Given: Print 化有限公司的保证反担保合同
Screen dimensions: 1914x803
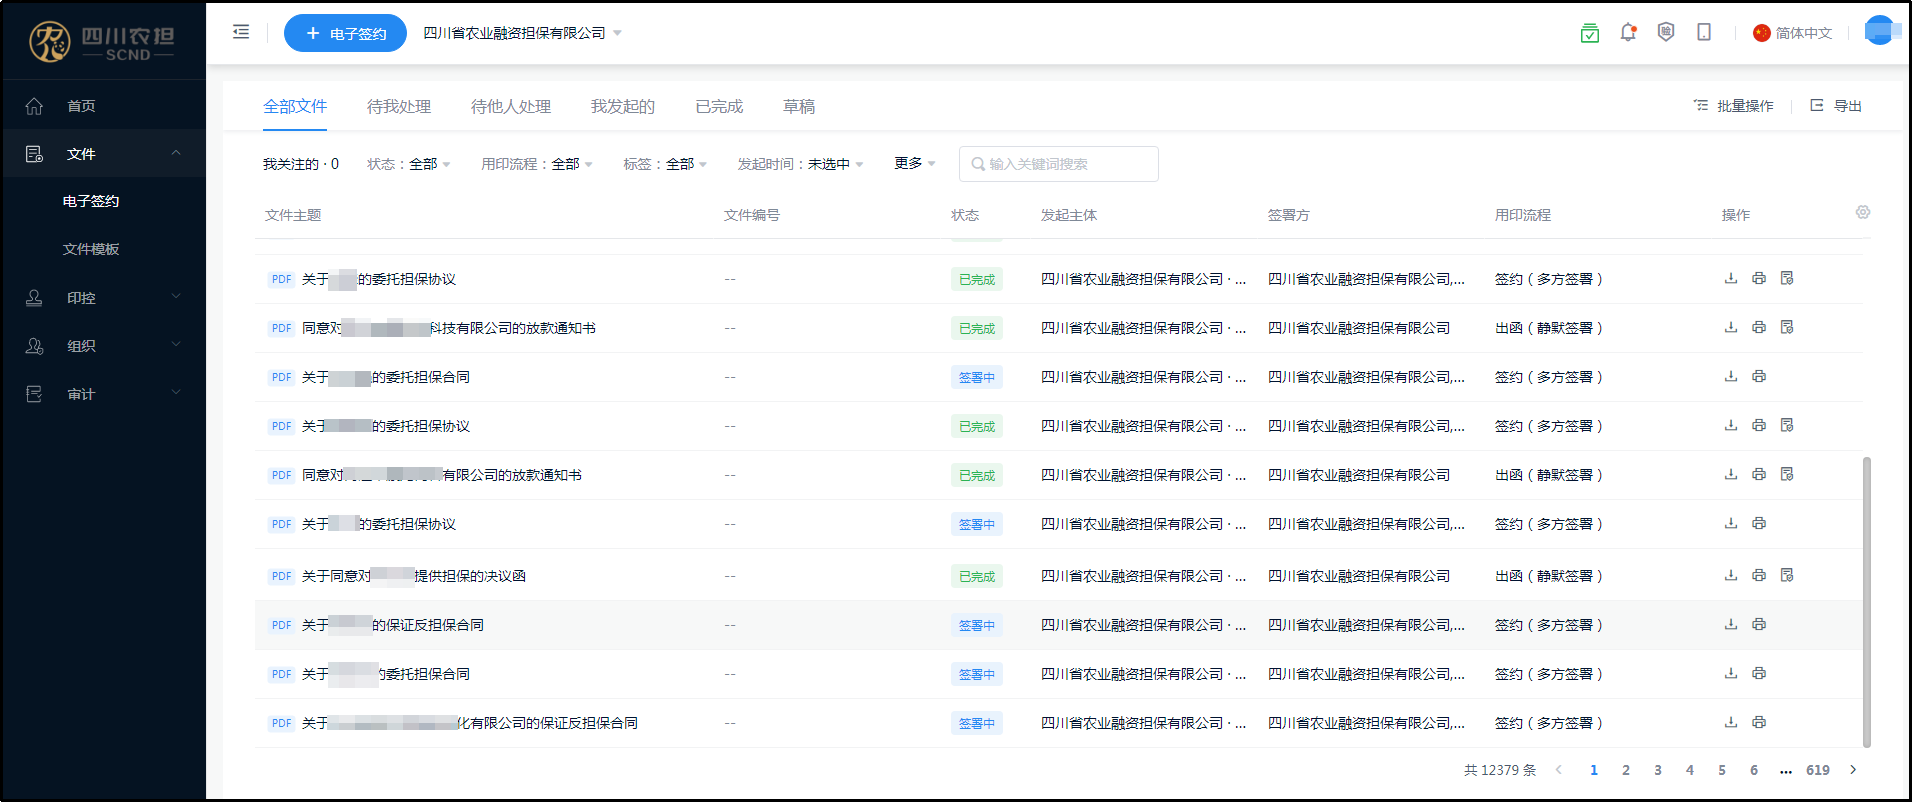Looking at the screenshot, I should tap(1759, 722).
